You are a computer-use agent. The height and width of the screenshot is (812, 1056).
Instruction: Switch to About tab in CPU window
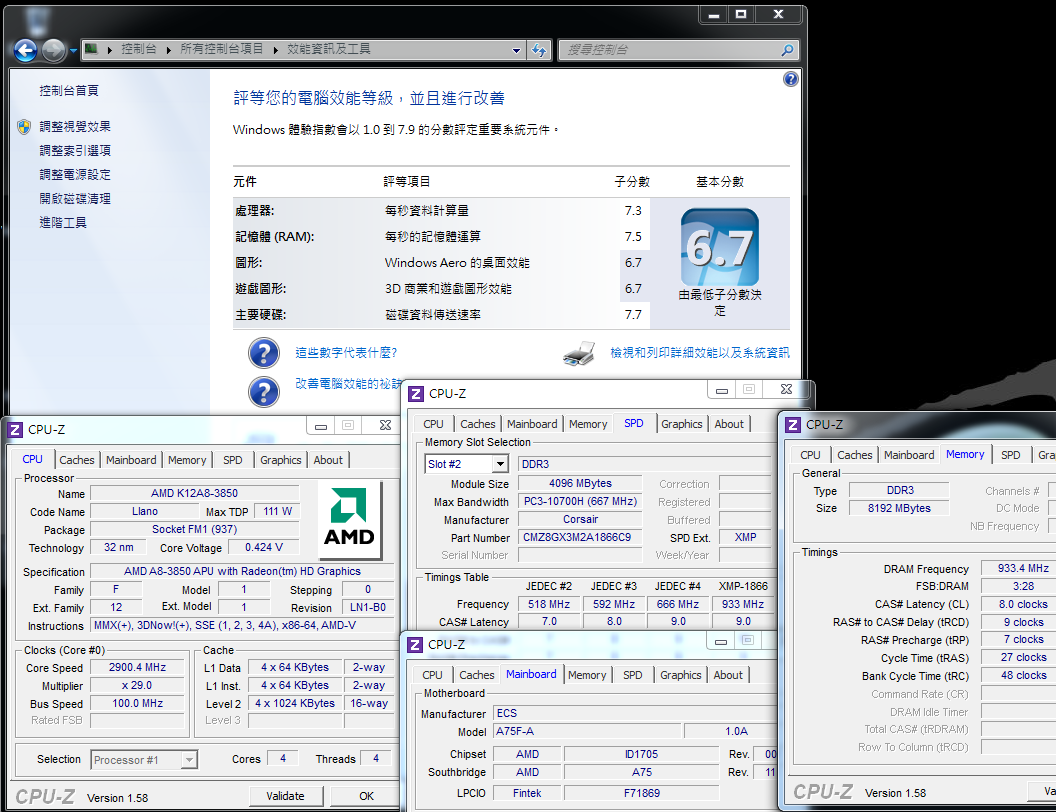tap(328, 460)
